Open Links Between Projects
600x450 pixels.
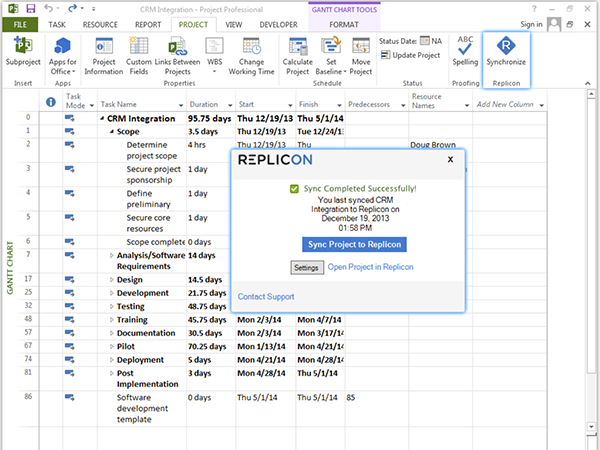coord(177,56)
